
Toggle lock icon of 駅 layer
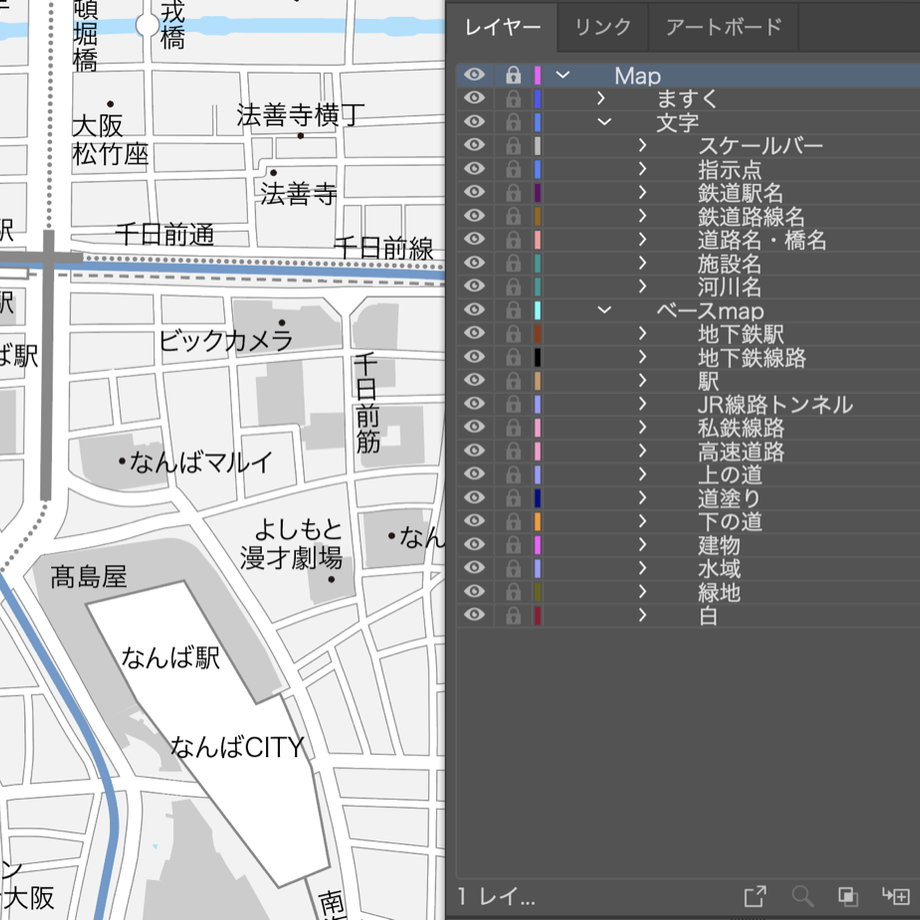[x=513, y=380]
